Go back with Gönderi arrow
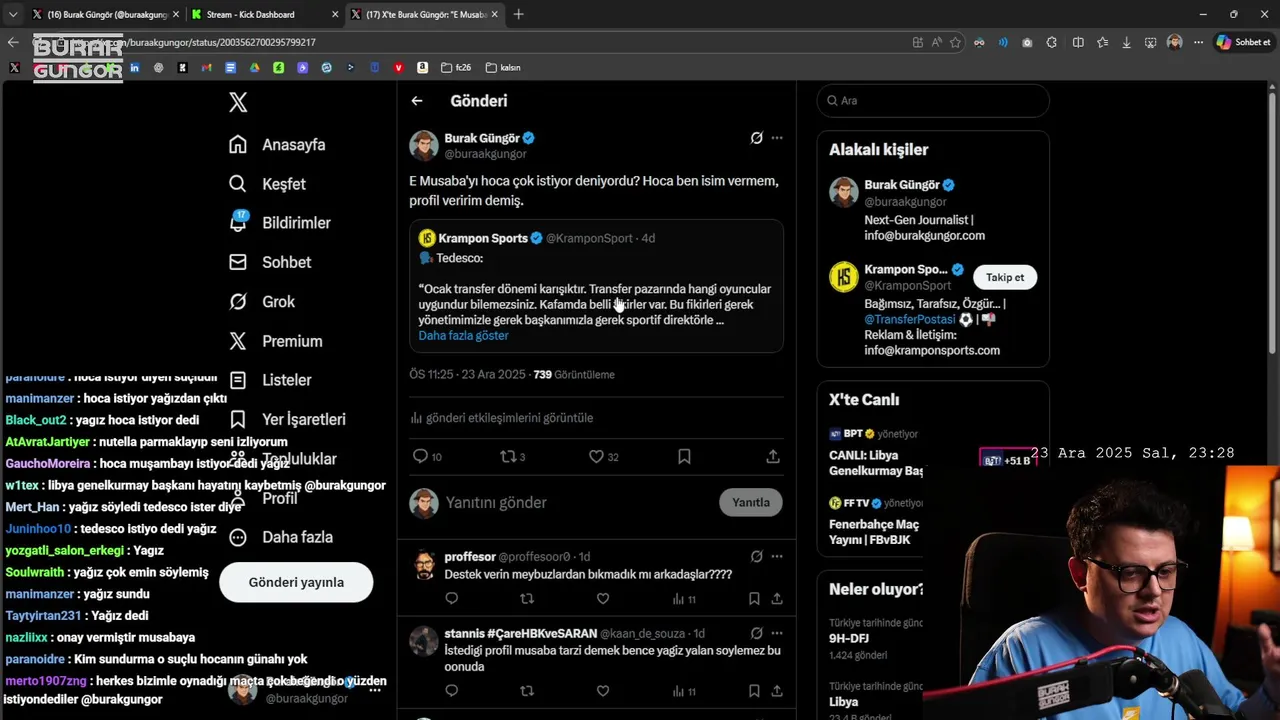This screenshot has height=720, width=1280. pyautogui.click(x=417, y=101)
